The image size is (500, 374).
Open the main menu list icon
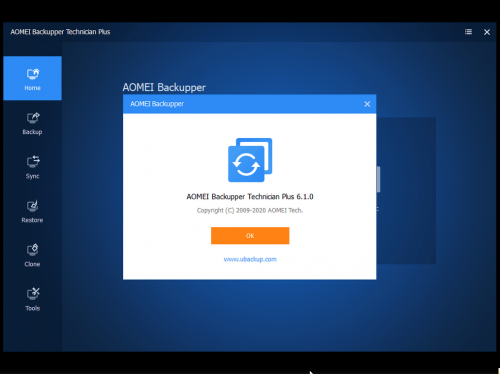tap(468, 32)
